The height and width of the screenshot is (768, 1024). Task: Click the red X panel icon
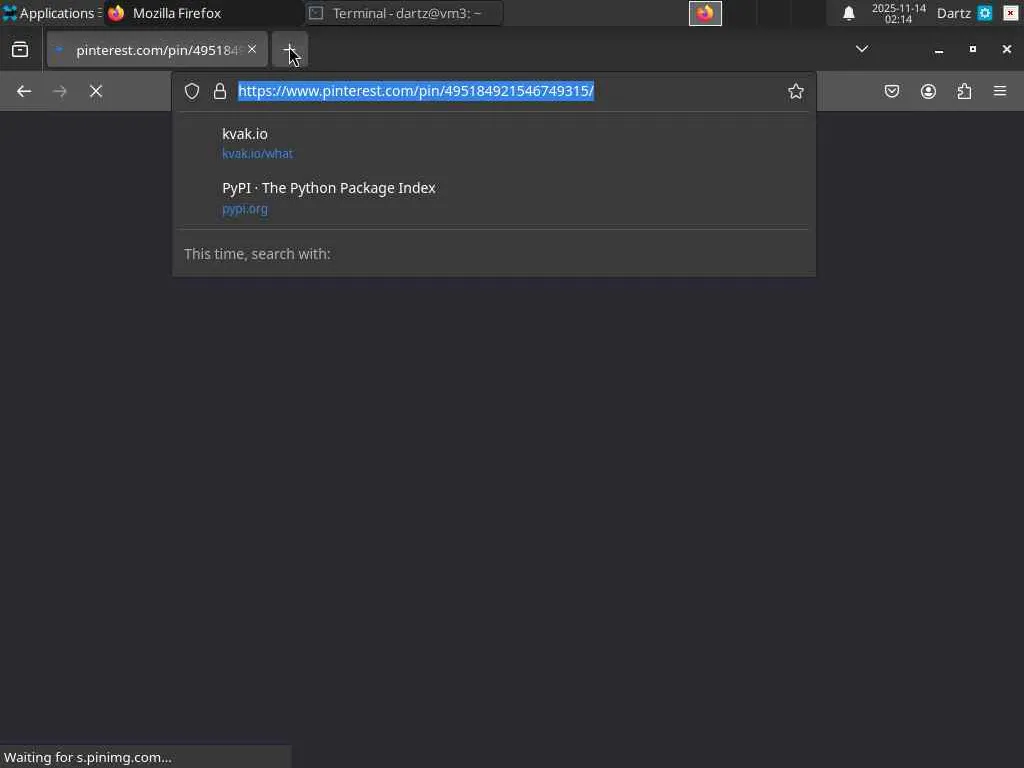pyautogui.click(x=1010, y=13)
